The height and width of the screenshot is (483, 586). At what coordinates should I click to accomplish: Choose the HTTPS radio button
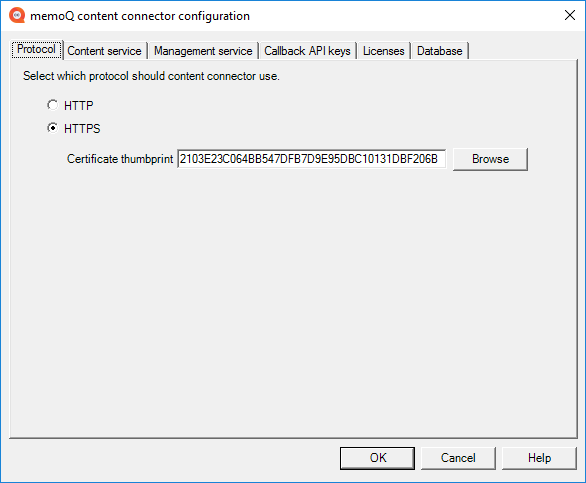[x=53, y=128]
